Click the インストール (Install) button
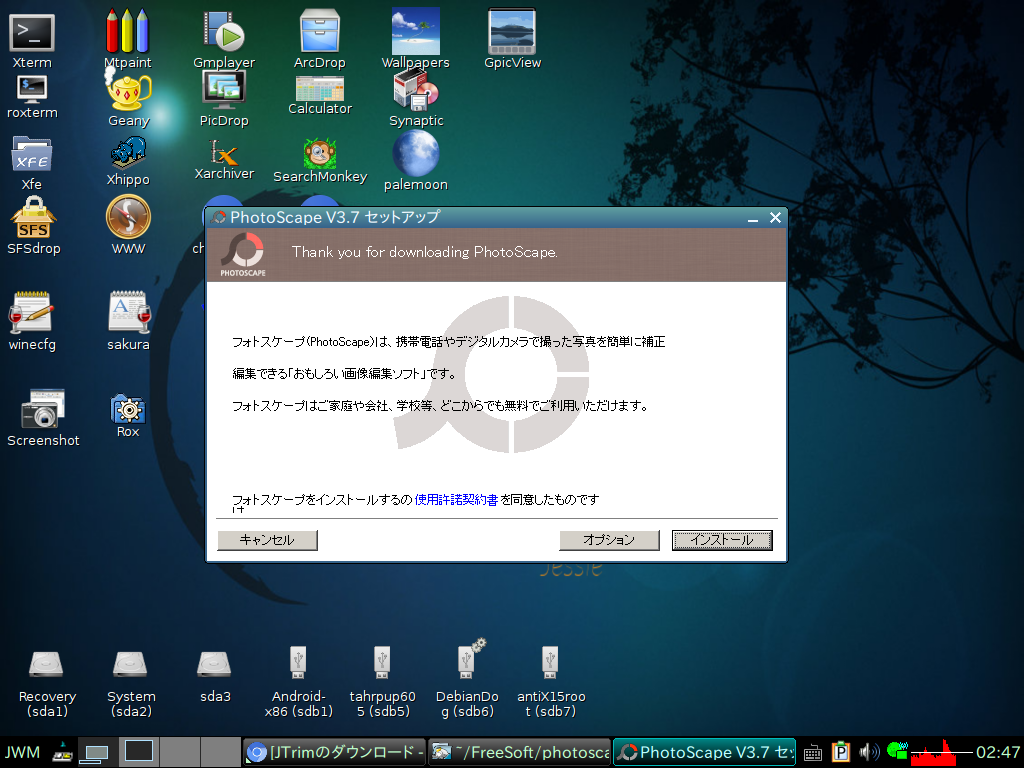This screenshot has height=768, width=1024. click(722, 540)
